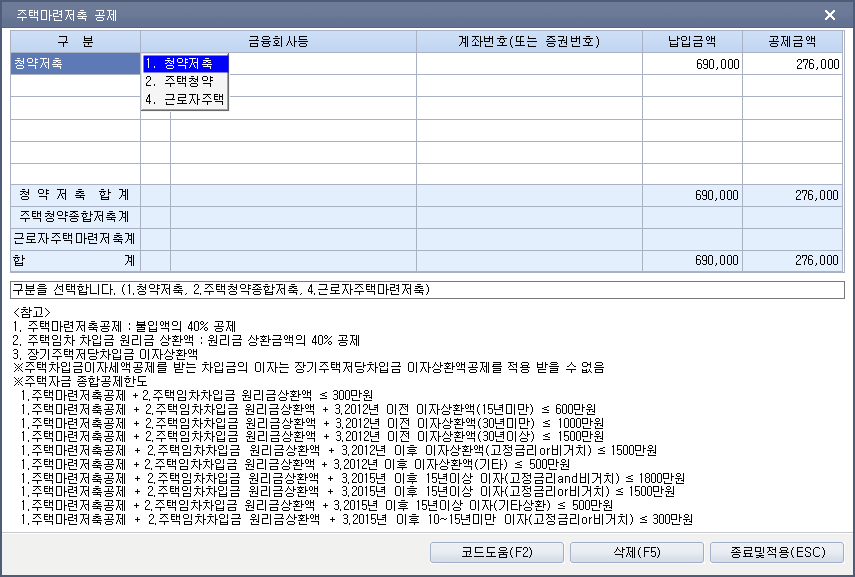Click the ※주택자금 종합공제한도 line
Screen dimensions: 855x577
point(80,381)
